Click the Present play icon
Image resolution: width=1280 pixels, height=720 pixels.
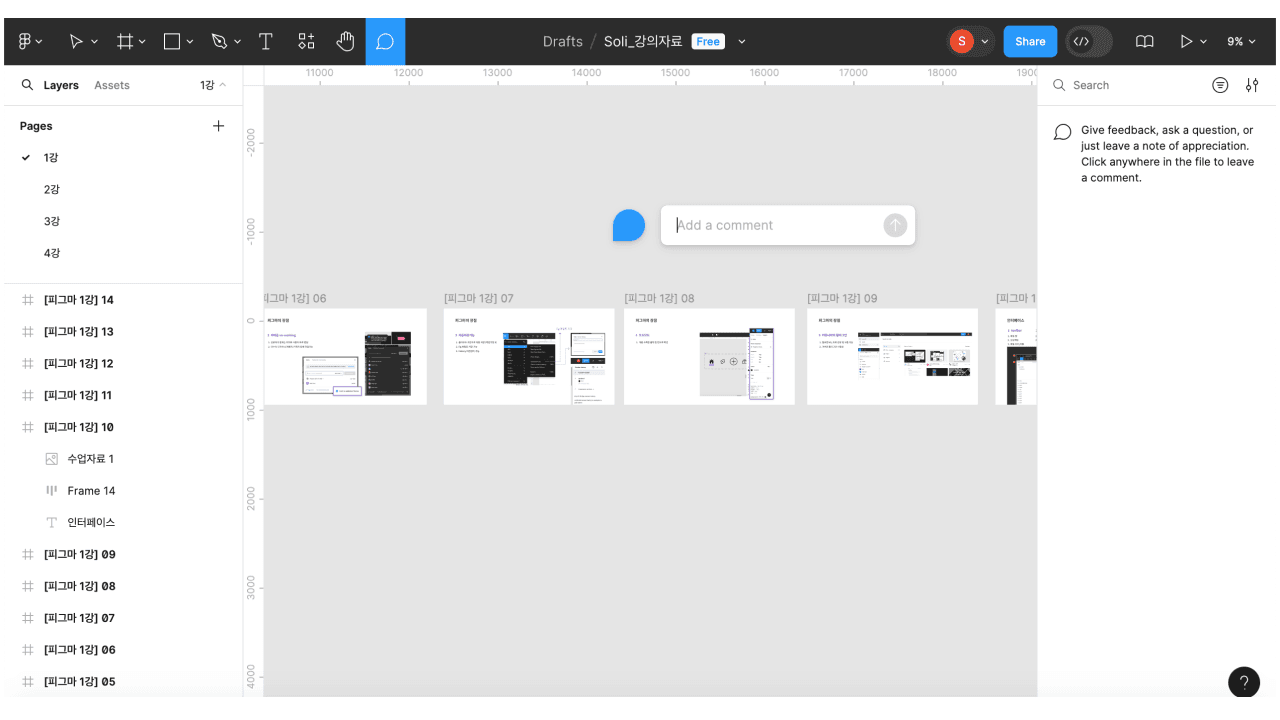tap(1186, 42)
